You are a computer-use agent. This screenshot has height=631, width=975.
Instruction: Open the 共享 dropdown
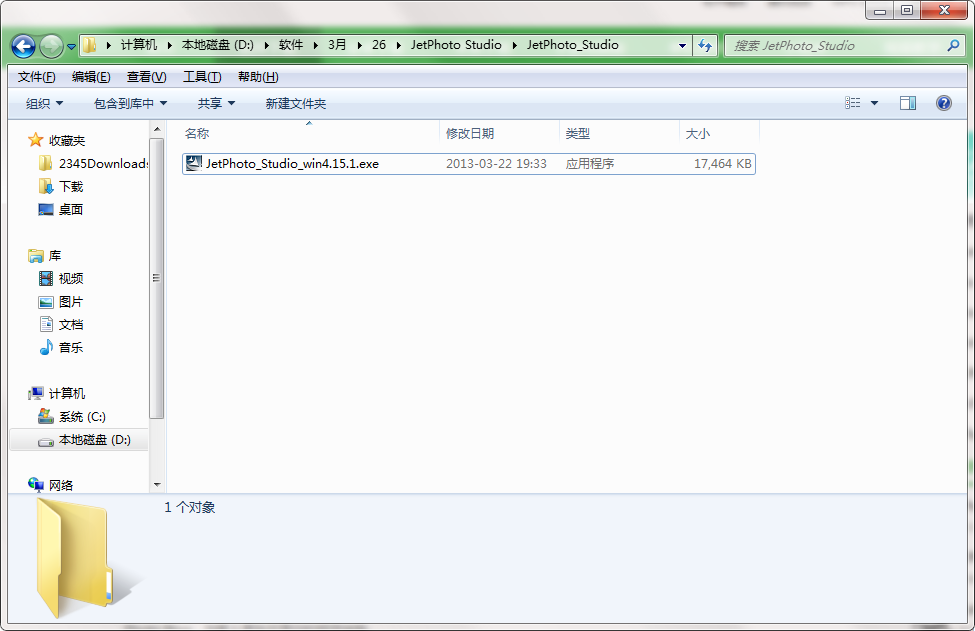(216, 103)
